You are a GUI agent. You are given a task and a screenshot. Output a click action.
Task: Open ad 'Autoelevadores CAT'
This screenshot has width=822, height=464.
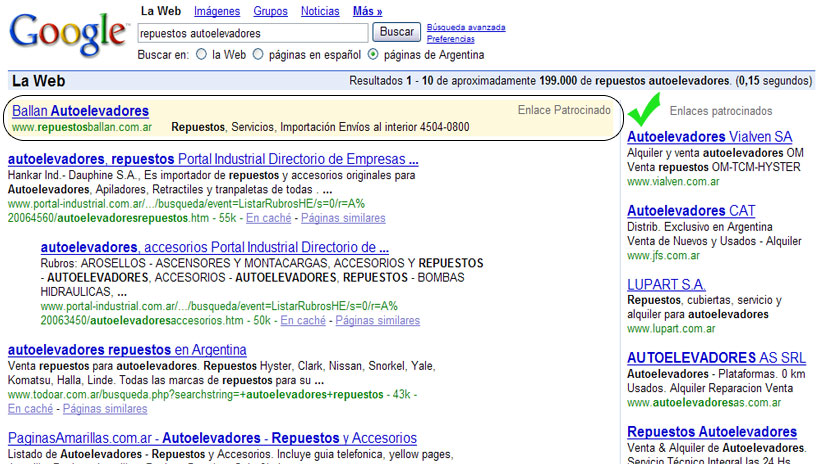tap(691, 211)
